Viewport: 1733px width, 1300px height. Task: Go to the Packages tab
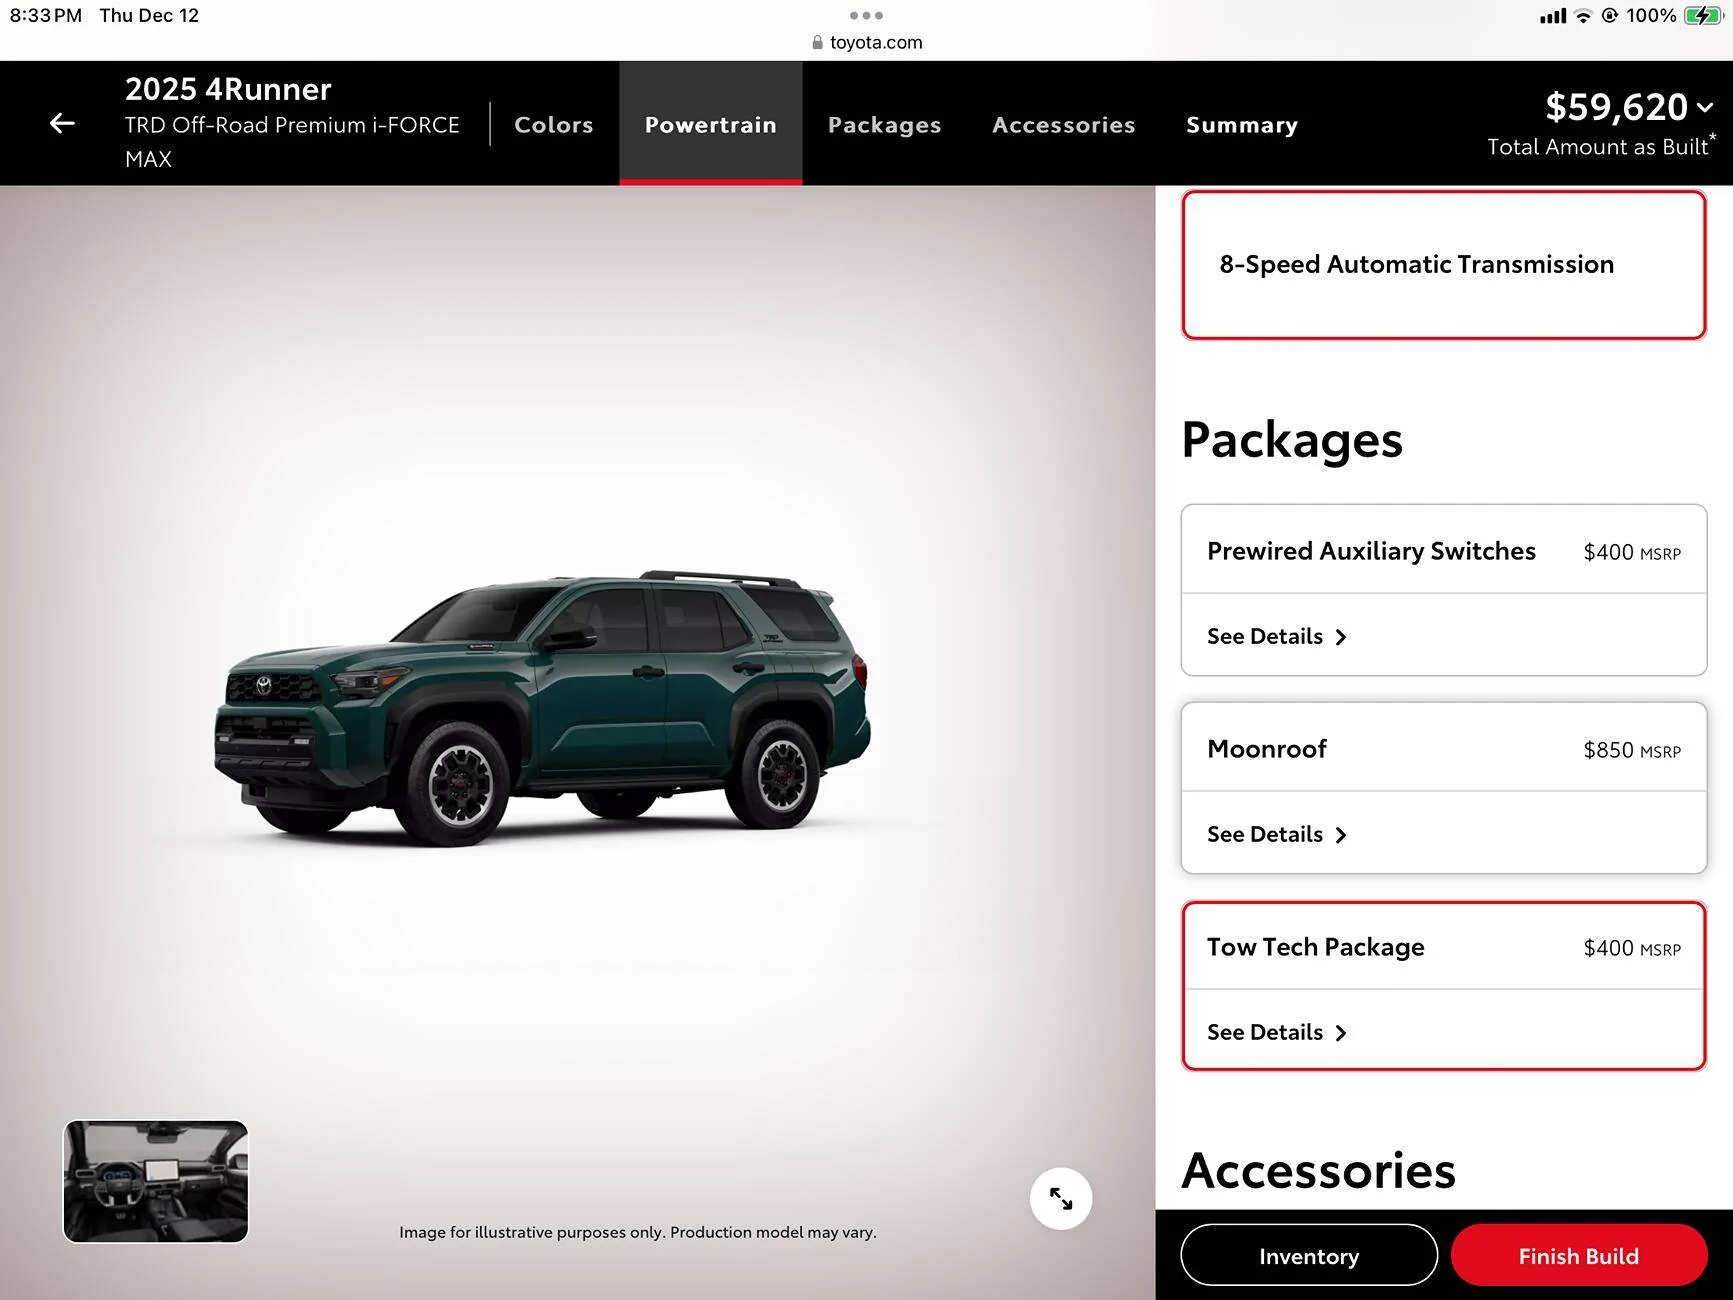pyautogui.click(x=884, y=125)
